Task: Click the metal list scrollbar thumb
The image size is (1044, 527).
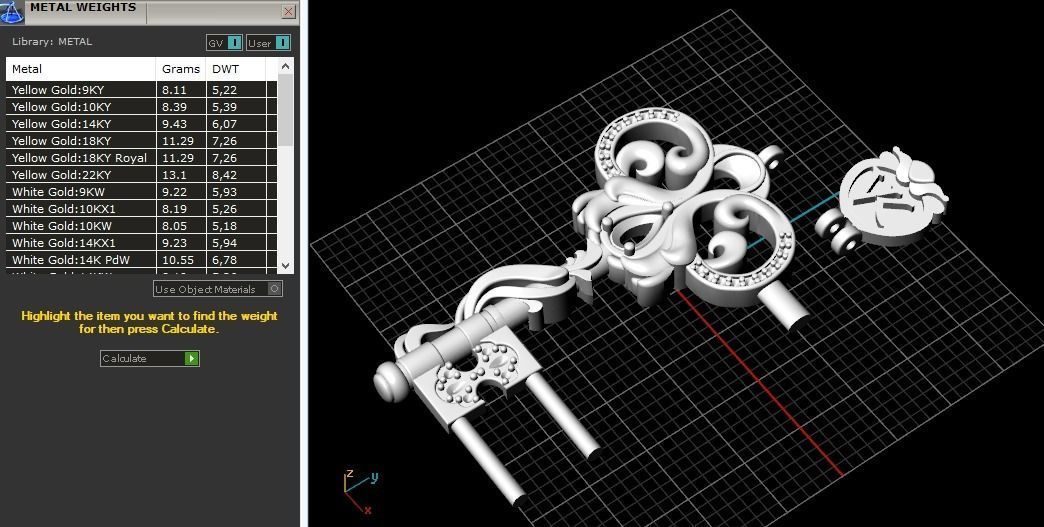Action: tap(285, 110)
